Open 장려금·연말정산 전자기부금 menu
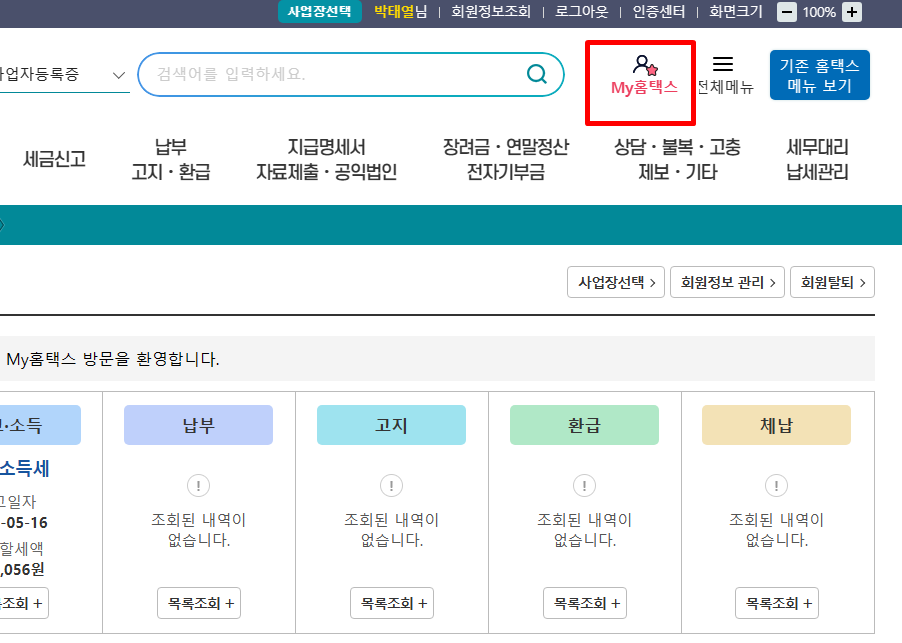The height and width of the screenshot is (643, 902). click(506, 159)
